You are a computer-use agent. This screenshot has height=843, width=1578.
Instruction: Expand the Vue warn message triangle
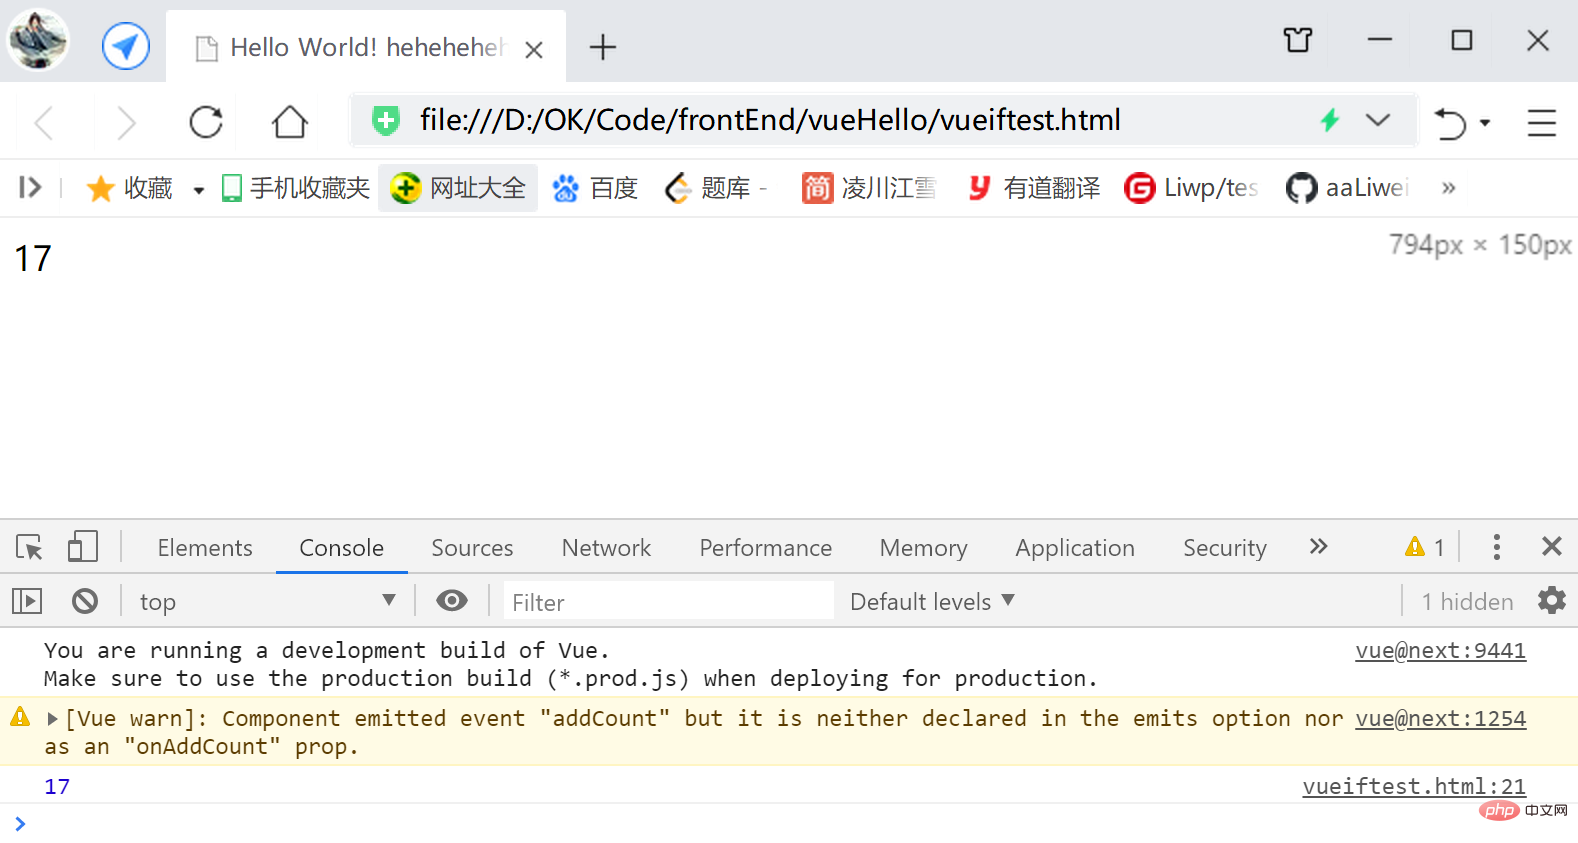pos(52,719)
